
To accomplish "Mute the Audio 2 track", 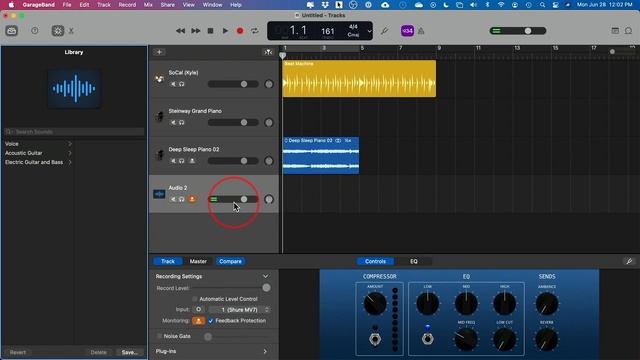I will point(173,199).
